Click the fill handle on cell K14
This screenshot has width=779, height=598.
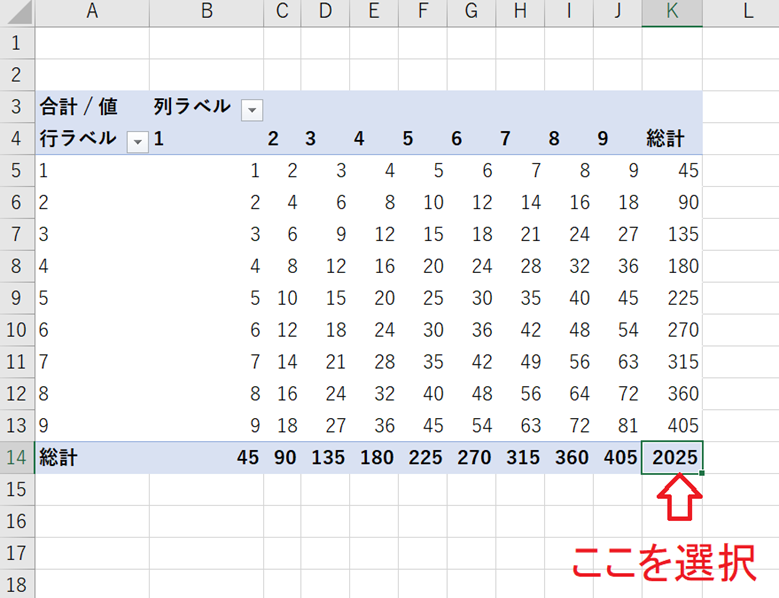click(x=702, y=474)
